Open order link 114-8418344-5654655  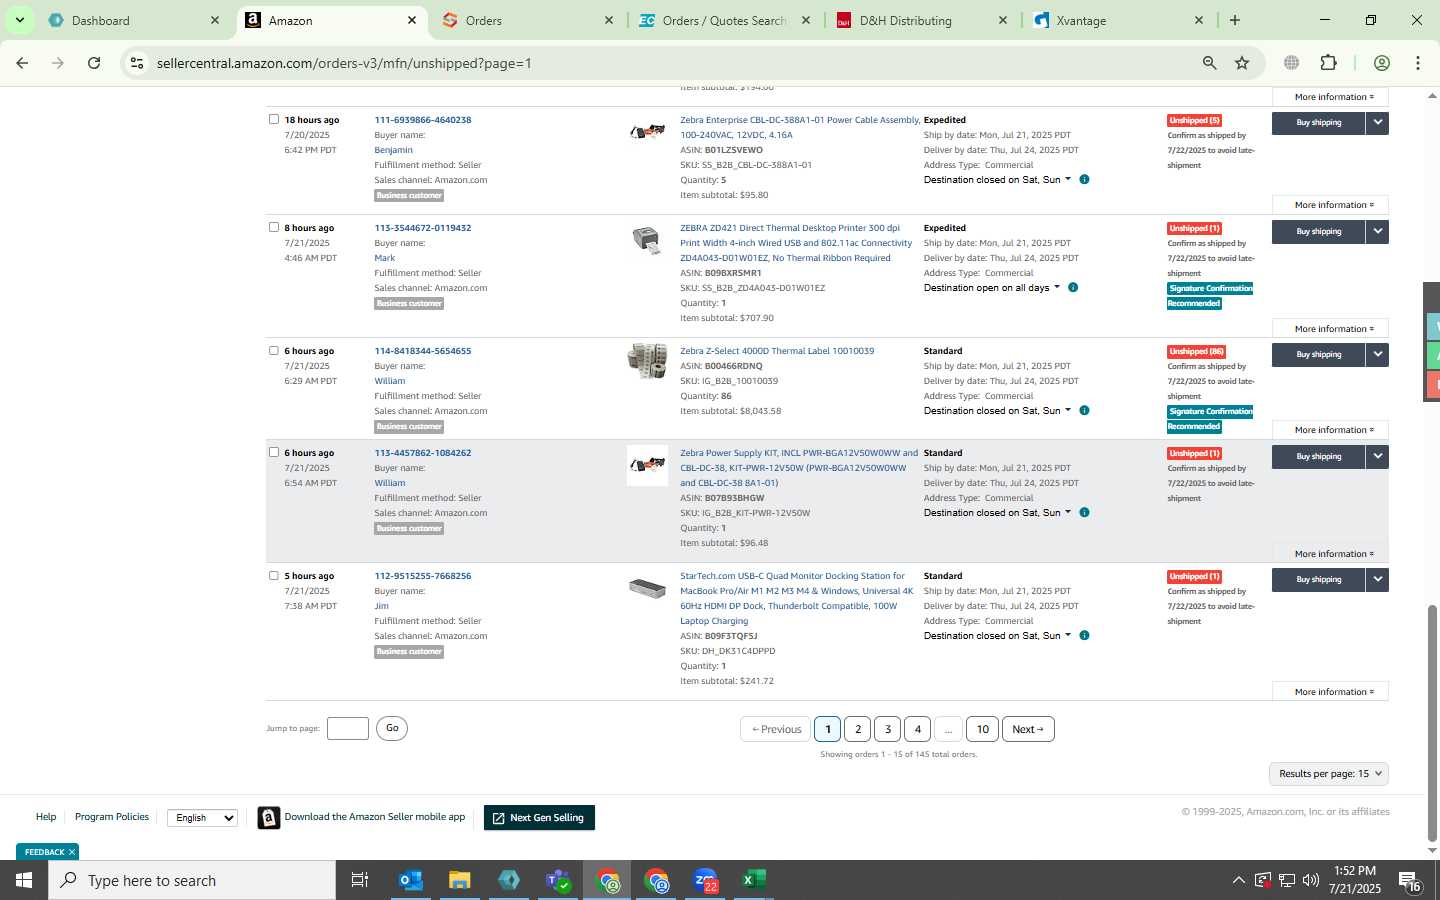[423, 351]
